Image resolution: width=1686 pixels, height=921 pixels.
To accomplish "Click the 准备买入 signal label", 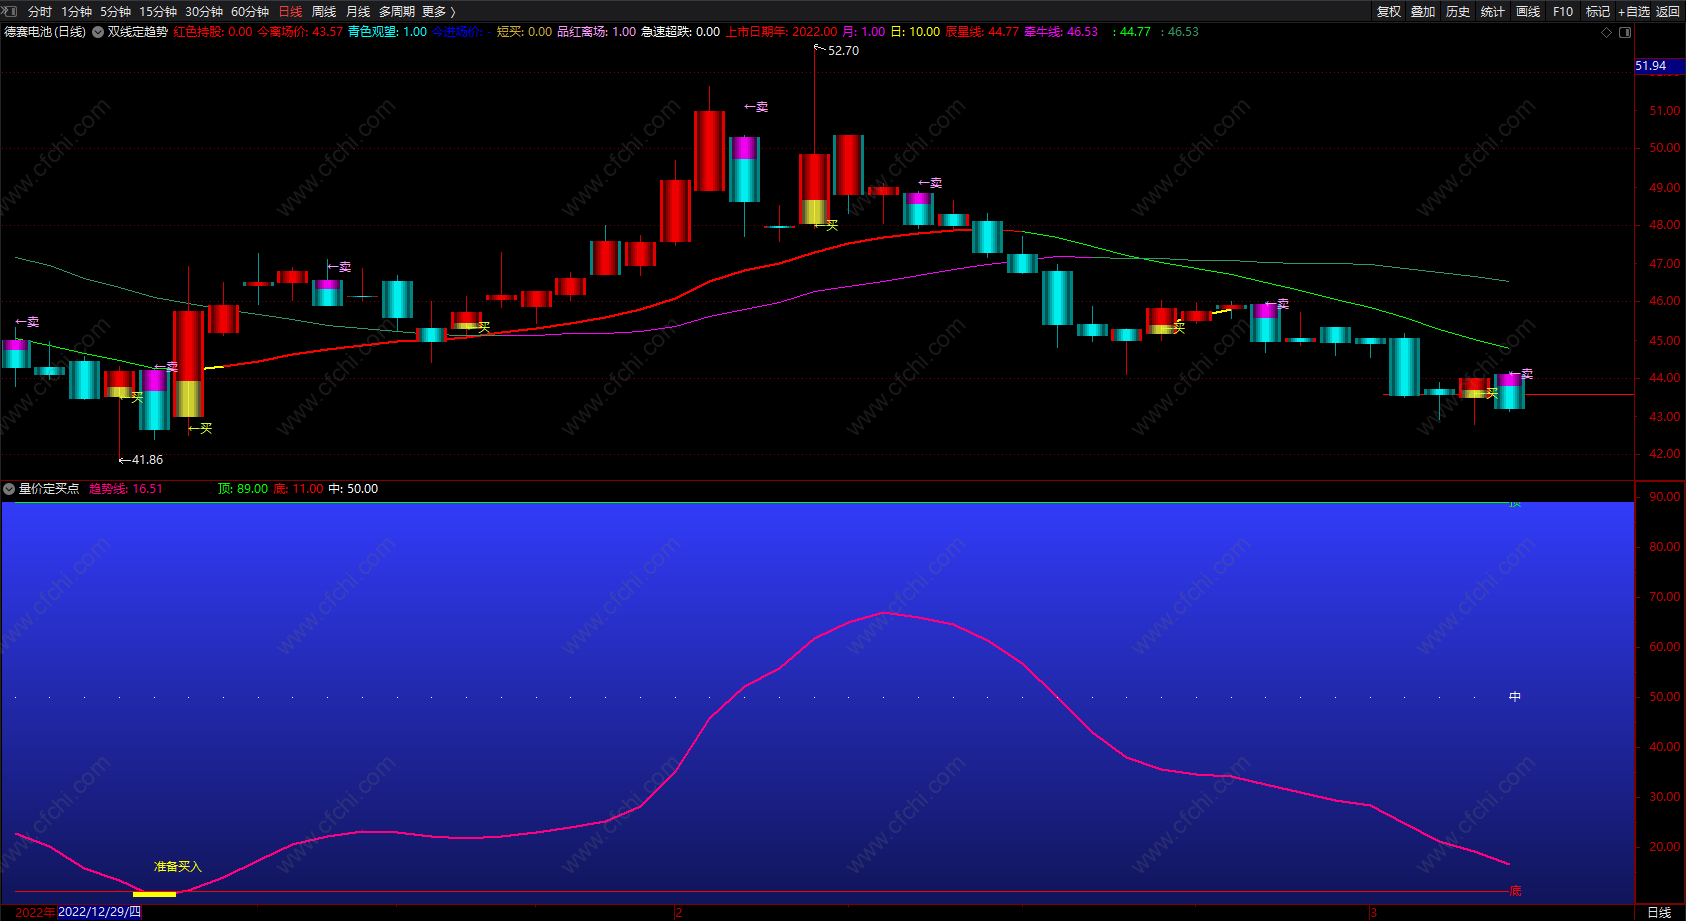I will [x=178, y=867].
